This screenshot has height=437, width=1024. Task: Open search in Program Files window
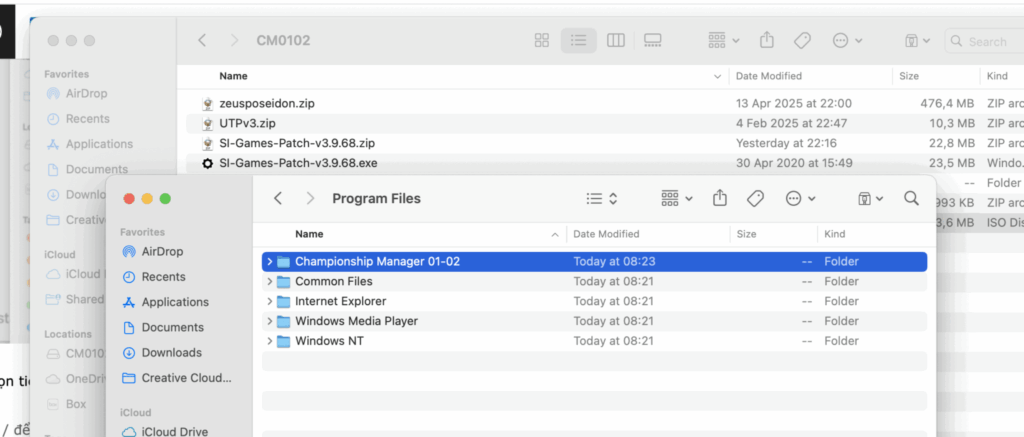point(911,199)
